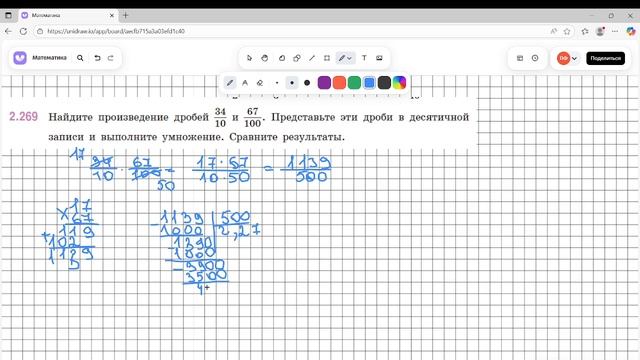640x360 pixels.
Task: Toggle read aloud in address bar
Action: (x=554, y=31)
